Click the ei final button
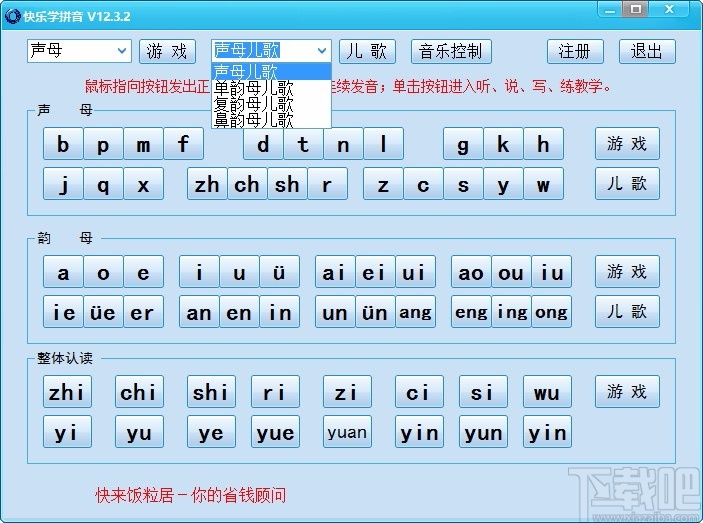This screenshot has height=523, width=703. (375, 272)
